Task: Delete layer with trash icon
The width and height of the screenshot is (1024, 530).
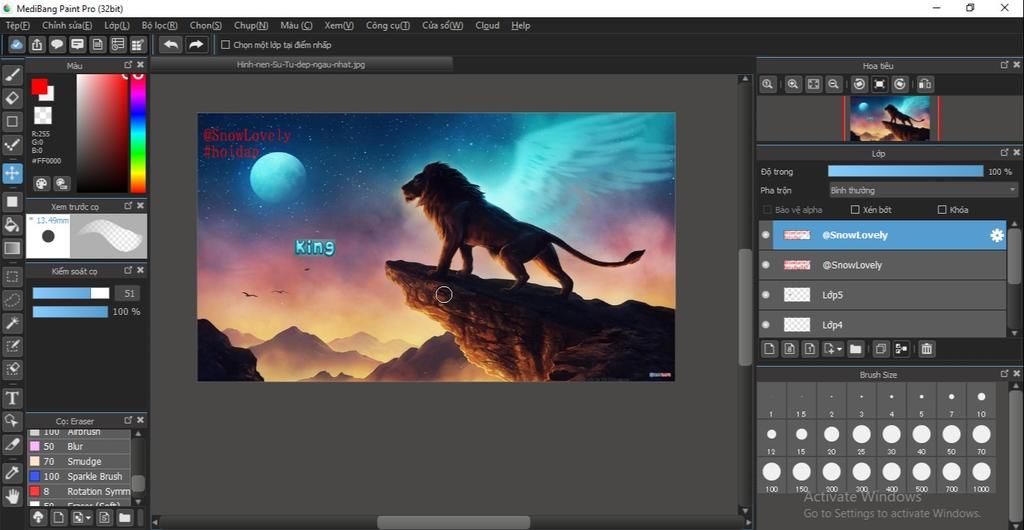Action: coord(926,349)
